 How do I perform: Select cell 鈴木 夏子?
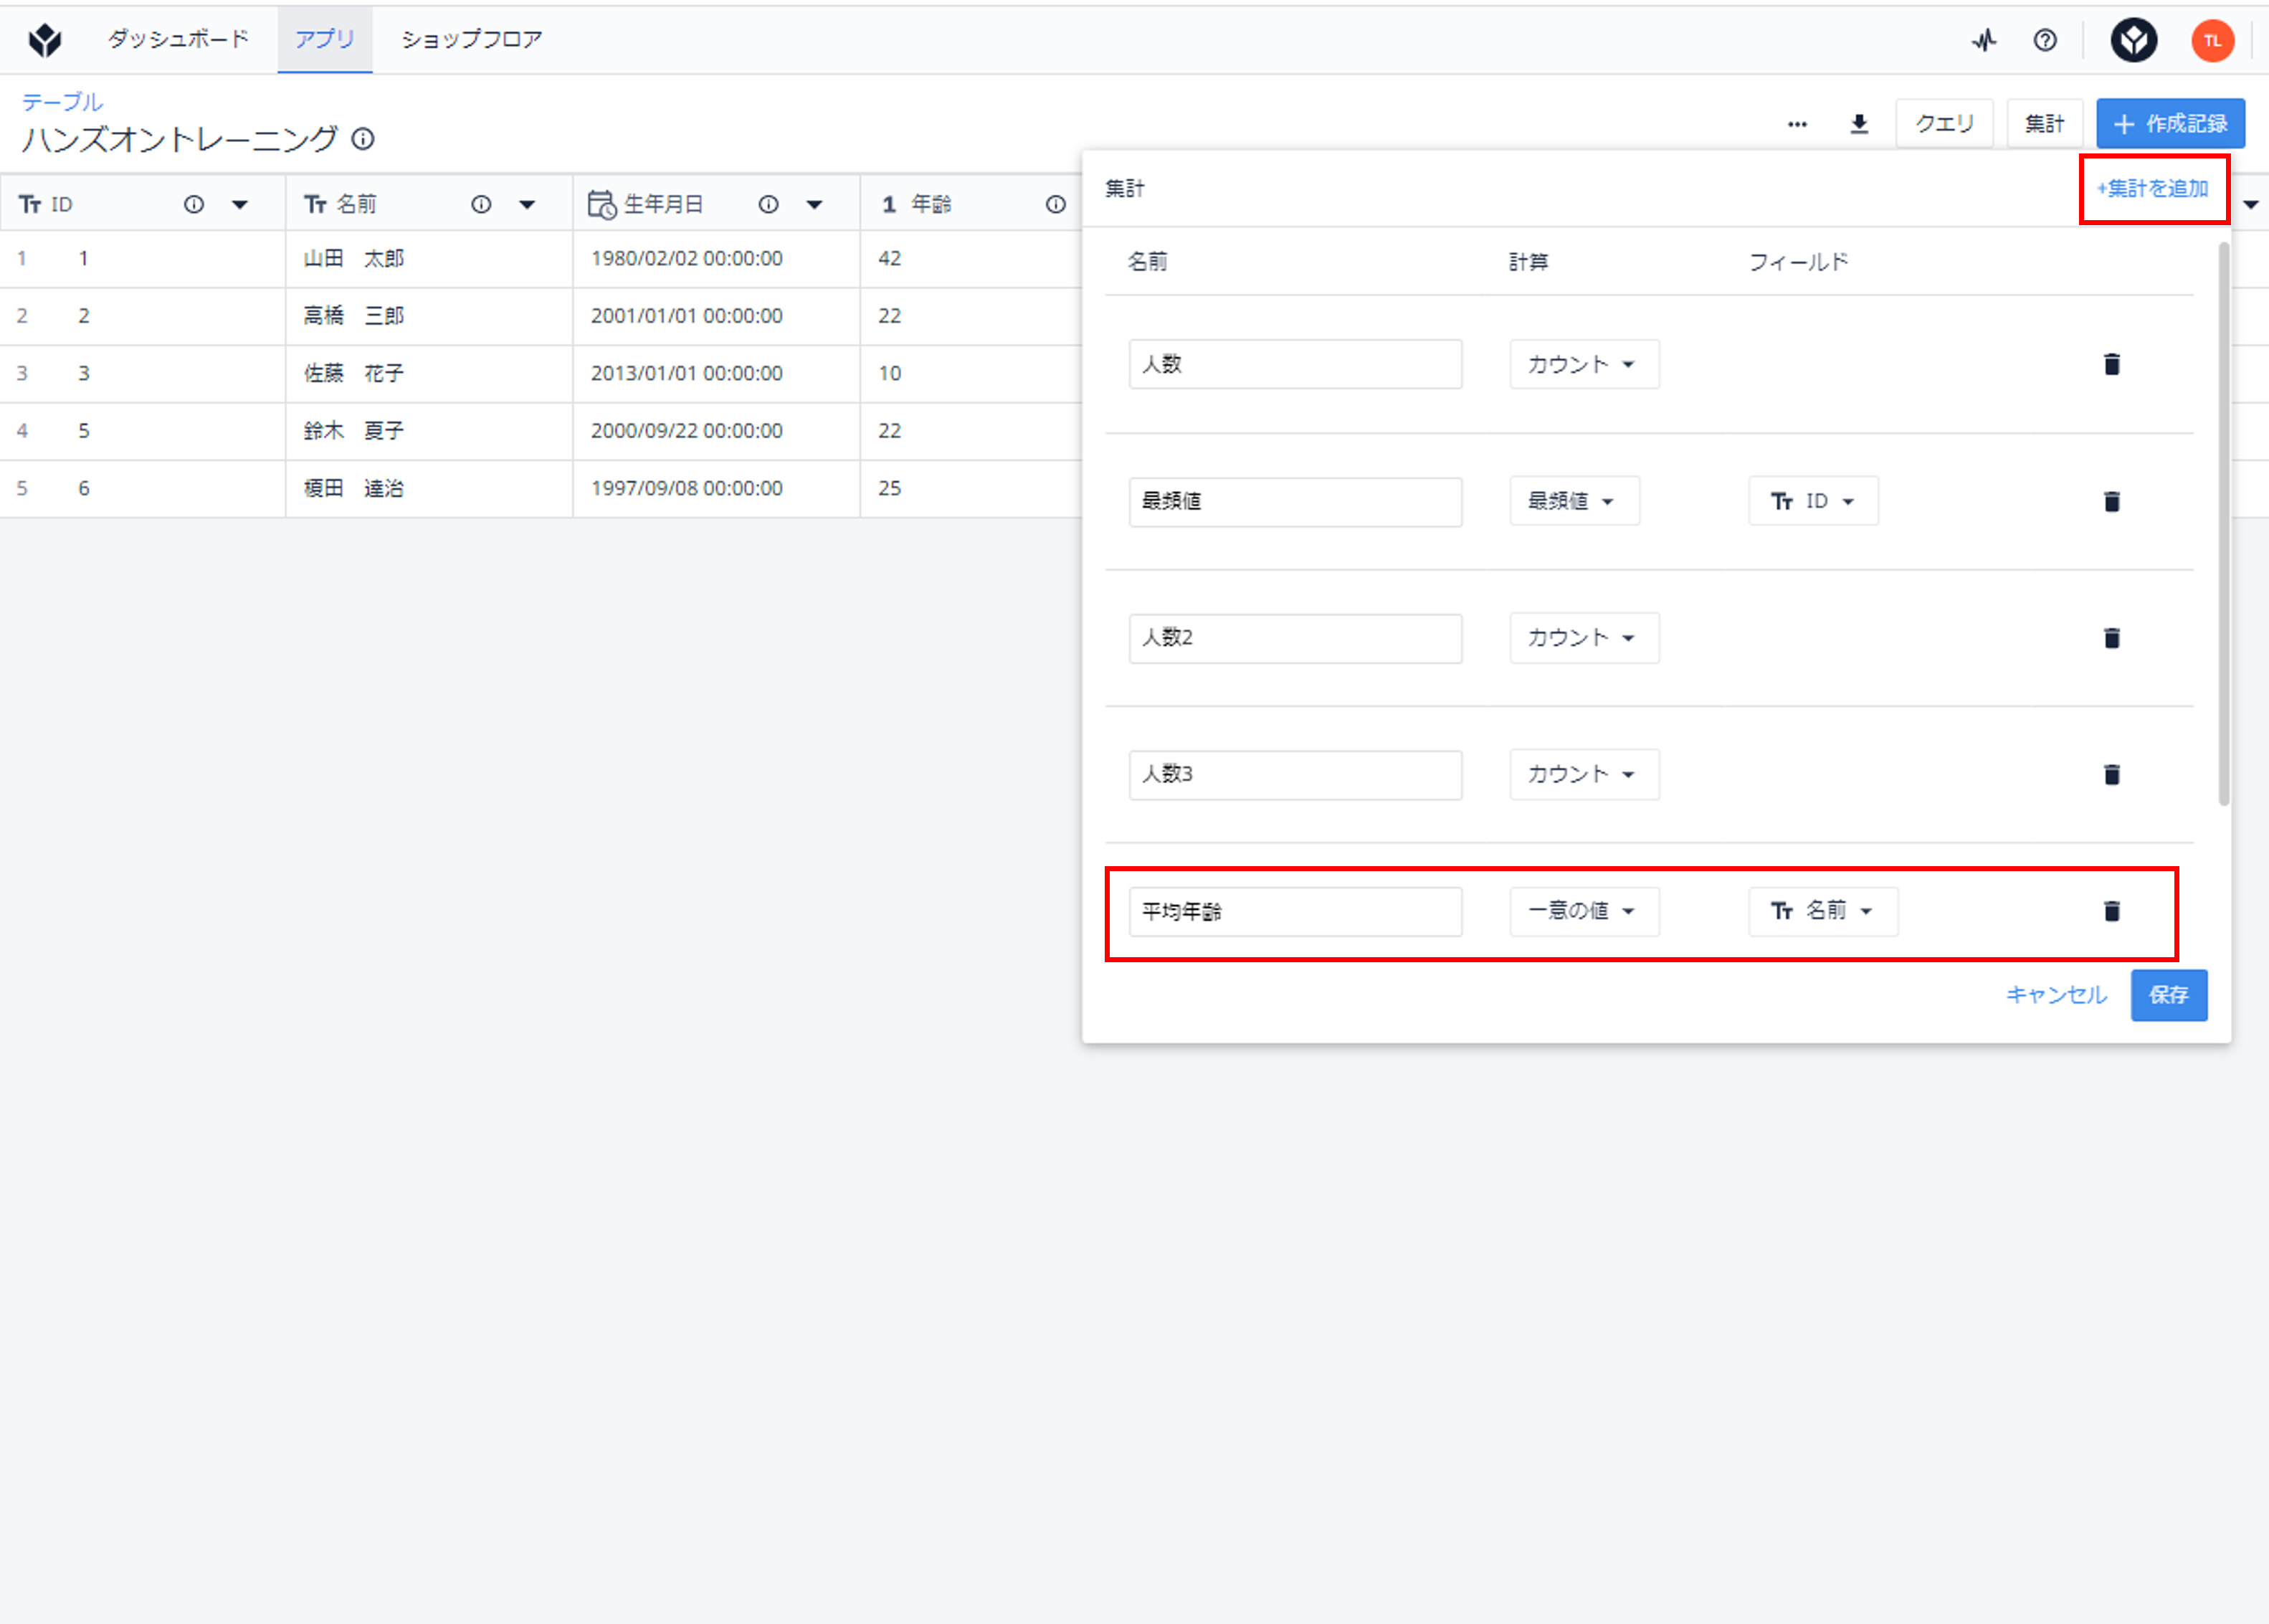[429, 431]
